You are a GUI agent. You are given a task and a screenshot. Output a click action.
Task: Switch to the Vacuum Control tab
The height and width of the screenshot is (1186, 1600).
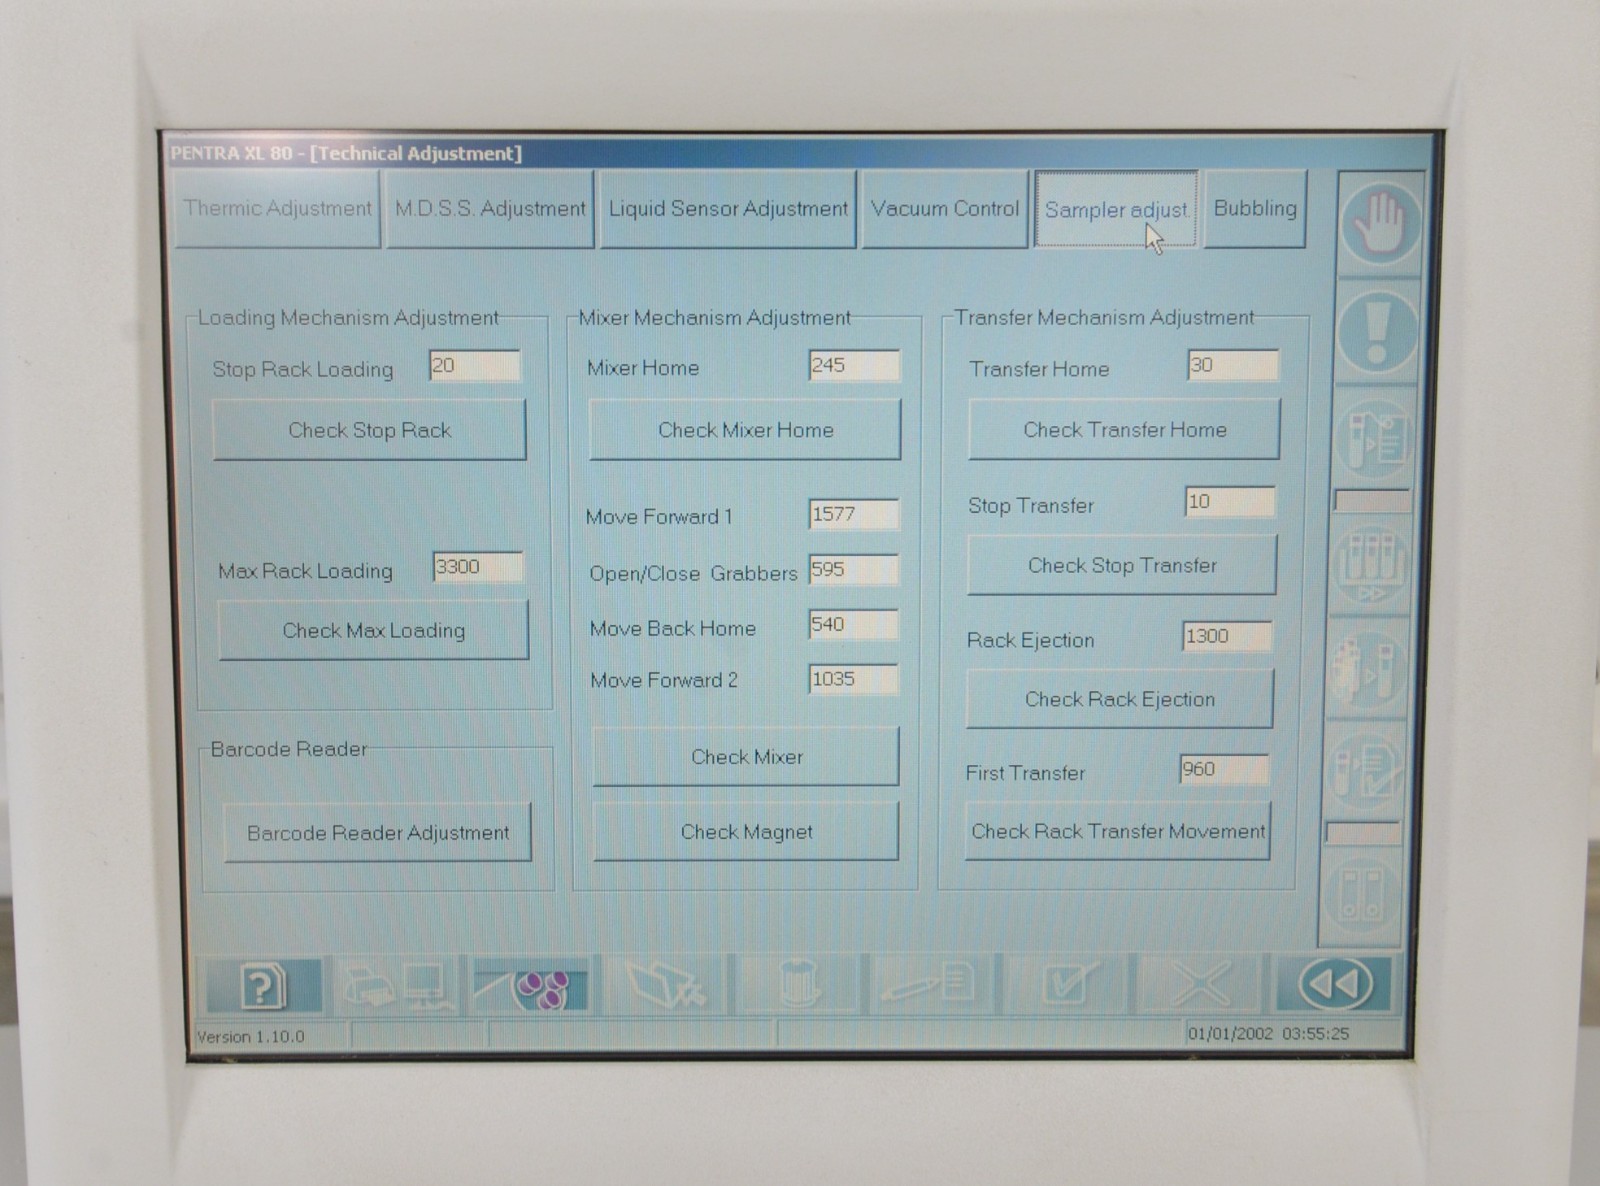944,209
